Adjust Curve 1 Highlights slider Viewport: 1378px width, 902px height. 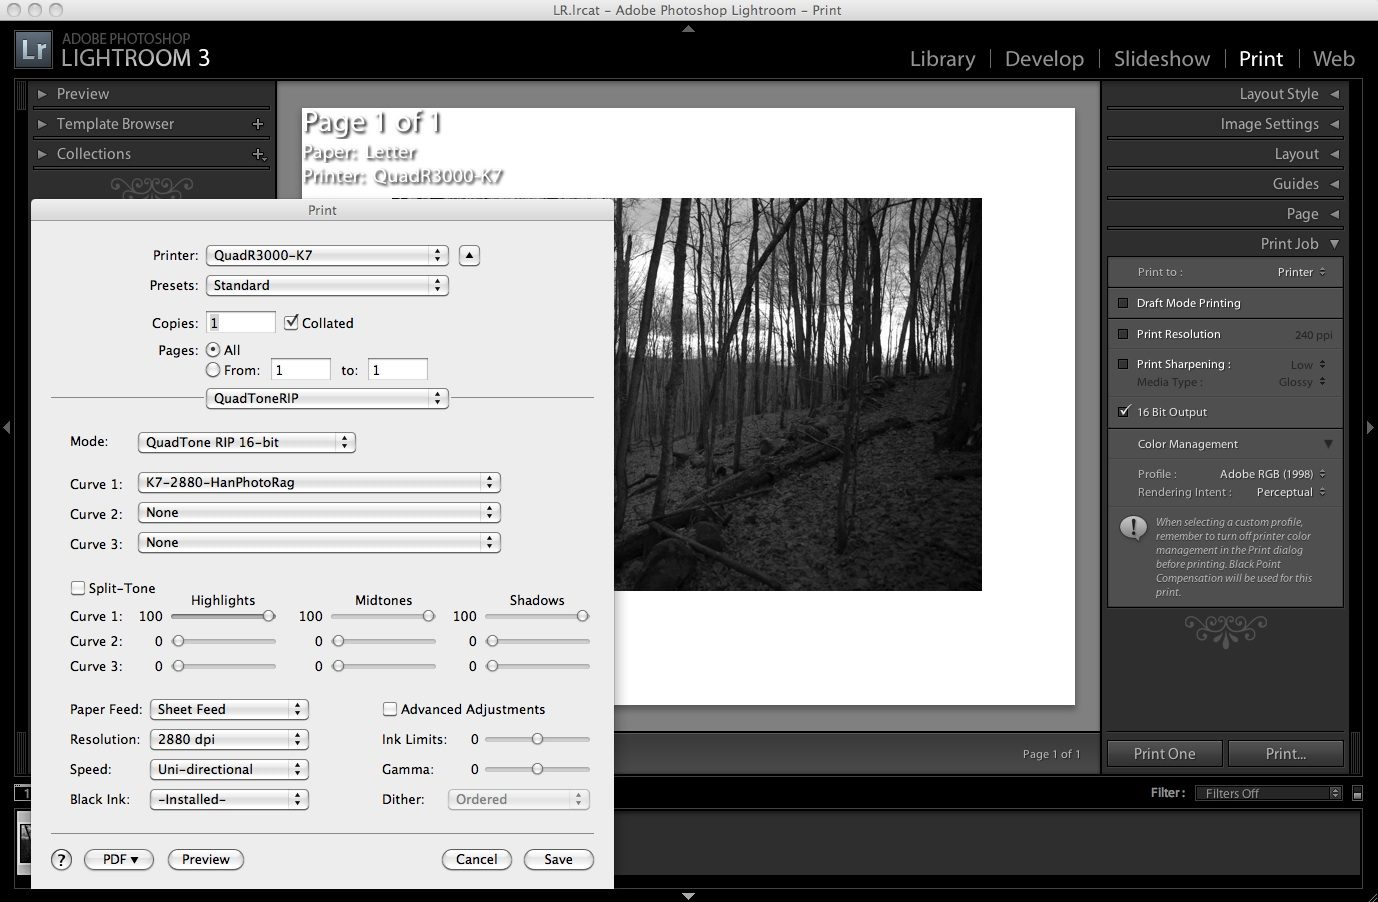click(x=269, y=616)
